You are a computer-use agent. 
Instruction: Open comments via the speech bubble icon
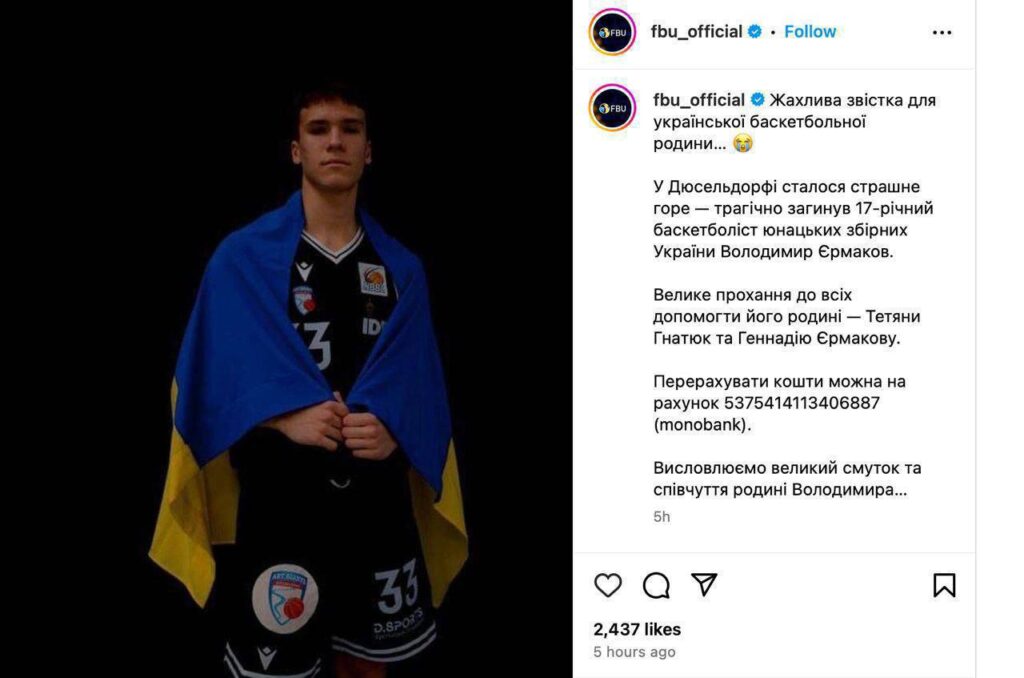pyautogui.click(x=656, y=585)
